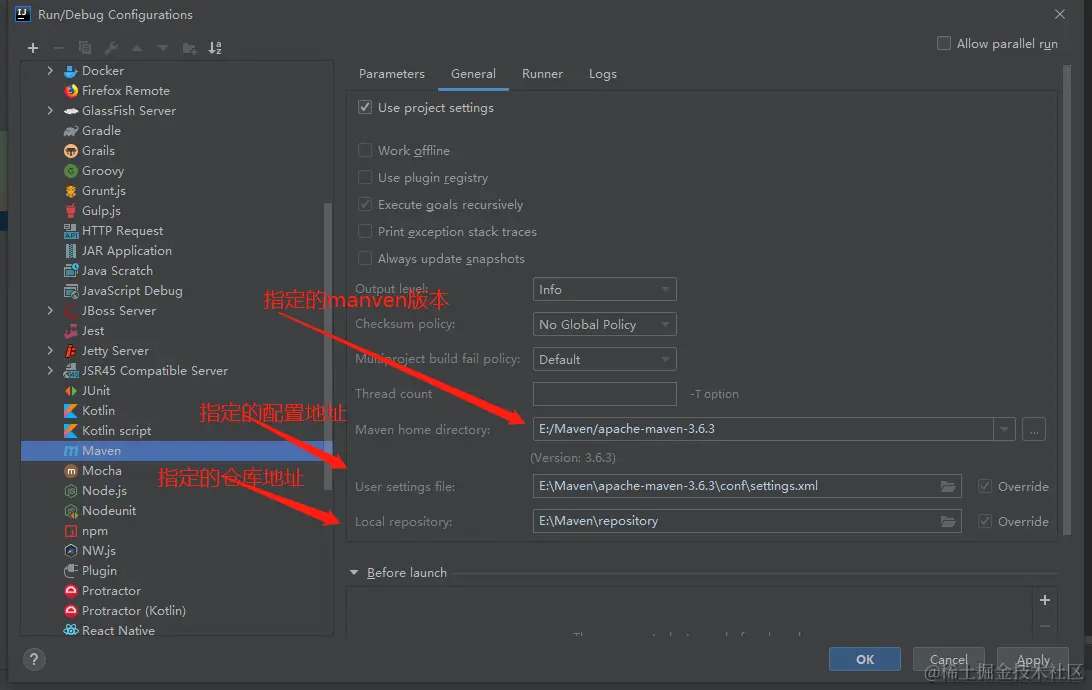
Task: Expand the JBoss Server node
Action: click(50, 311)
